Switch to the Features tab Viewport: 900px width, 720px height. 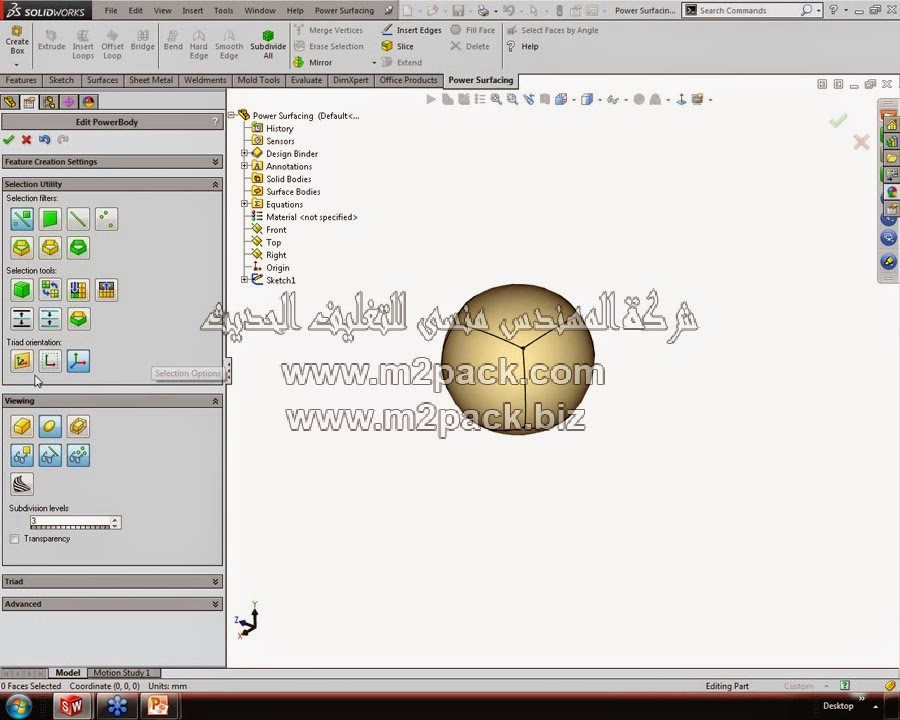click(x=21, y=80)
